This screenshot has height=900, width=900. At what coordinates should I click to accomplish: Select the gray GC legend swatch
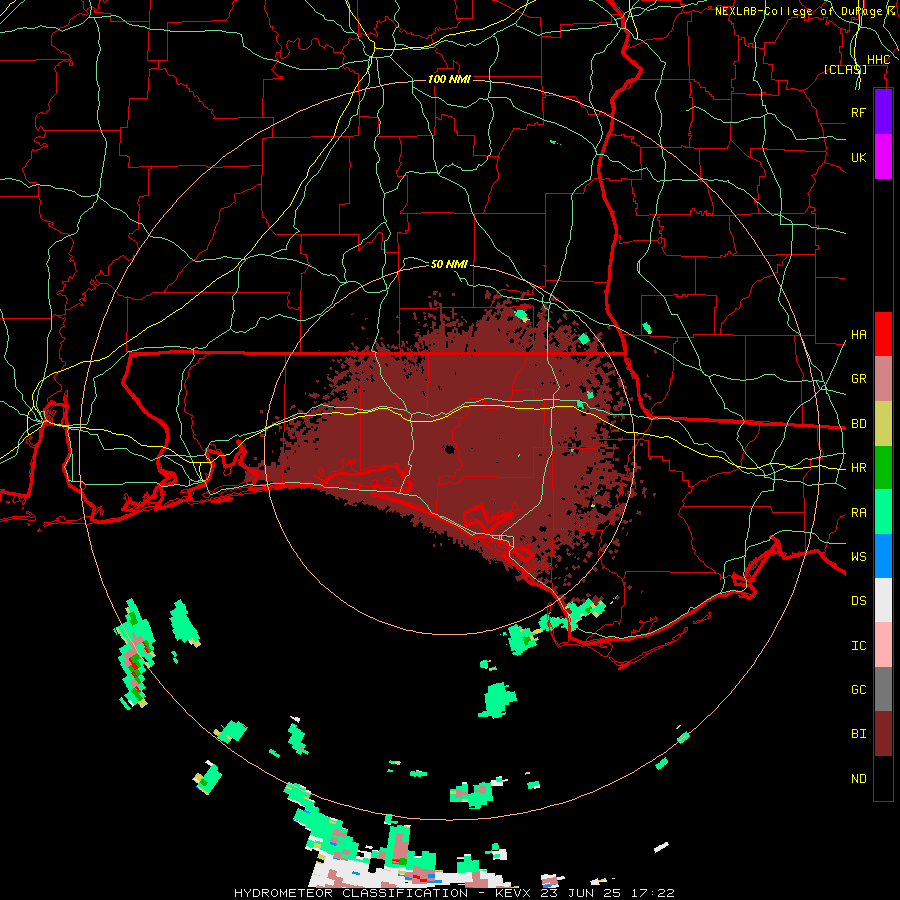pos(883,689)
